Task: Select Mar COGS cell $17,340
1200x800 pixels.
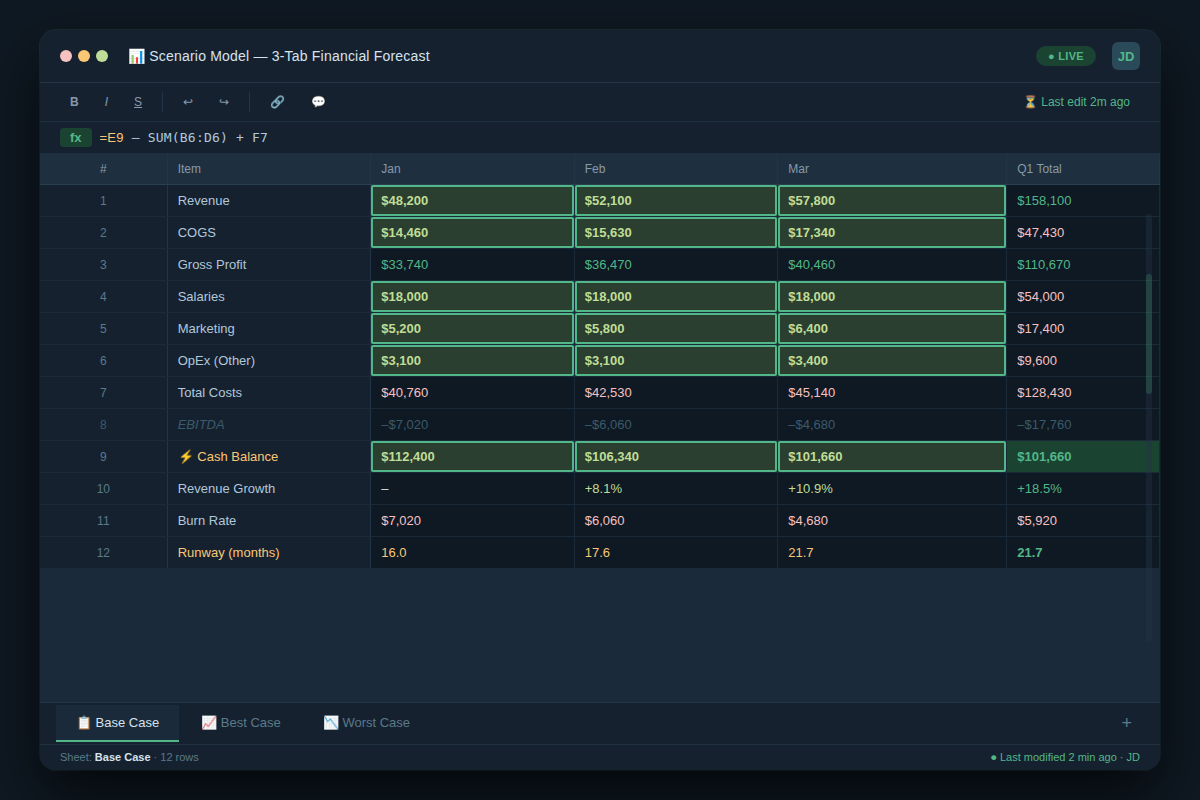Action: point(892,233)
